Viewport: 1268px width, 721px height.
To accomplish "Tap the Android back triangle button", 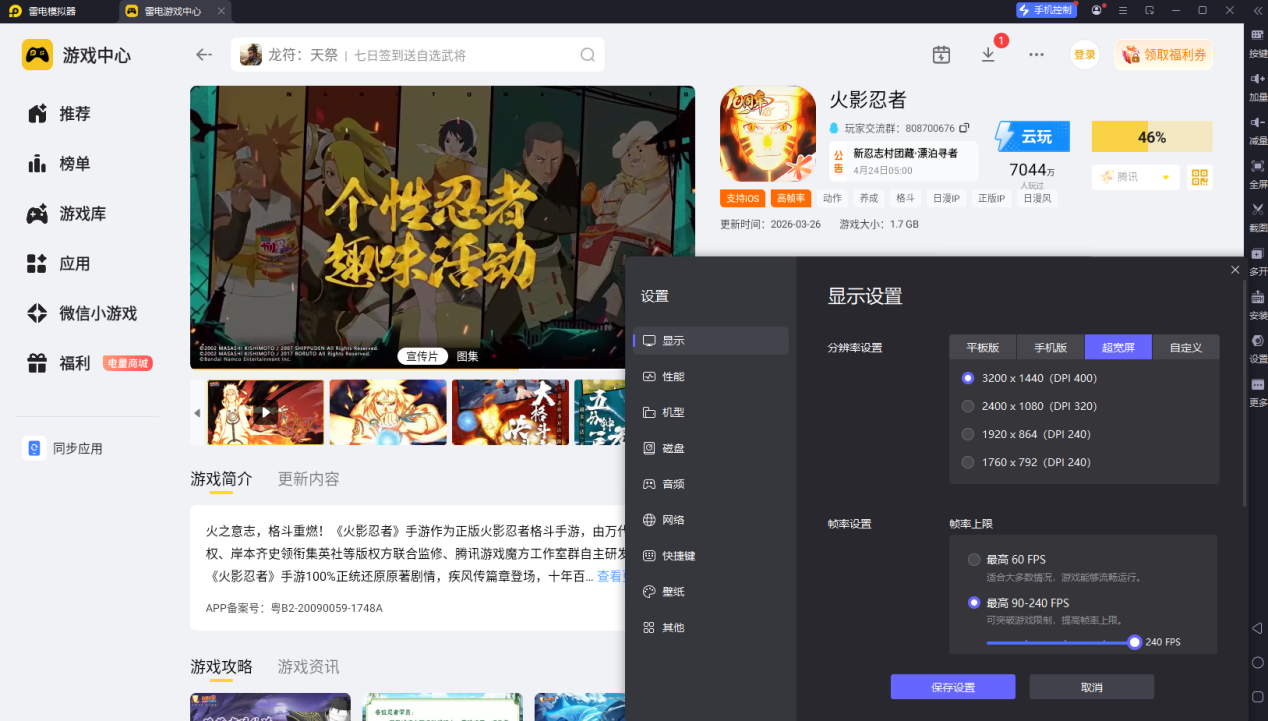I will tap(1257, 628).
